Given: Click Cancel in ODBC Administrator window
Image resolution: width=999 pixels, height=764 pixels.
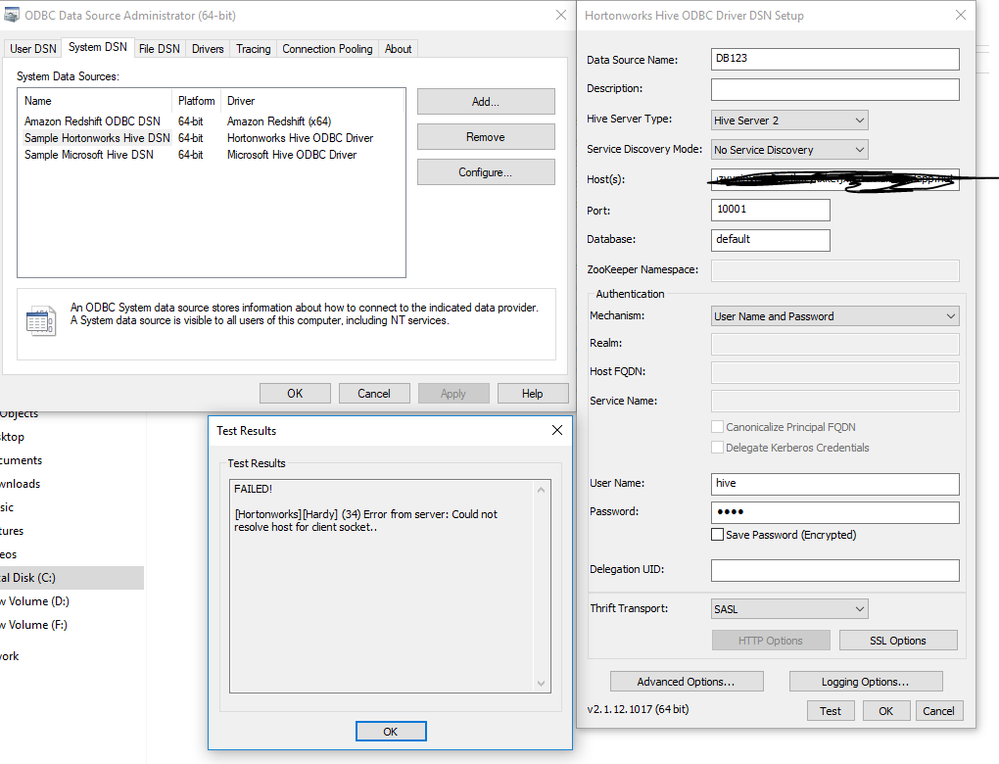Looking at the screenshot, I should (374, 393).
